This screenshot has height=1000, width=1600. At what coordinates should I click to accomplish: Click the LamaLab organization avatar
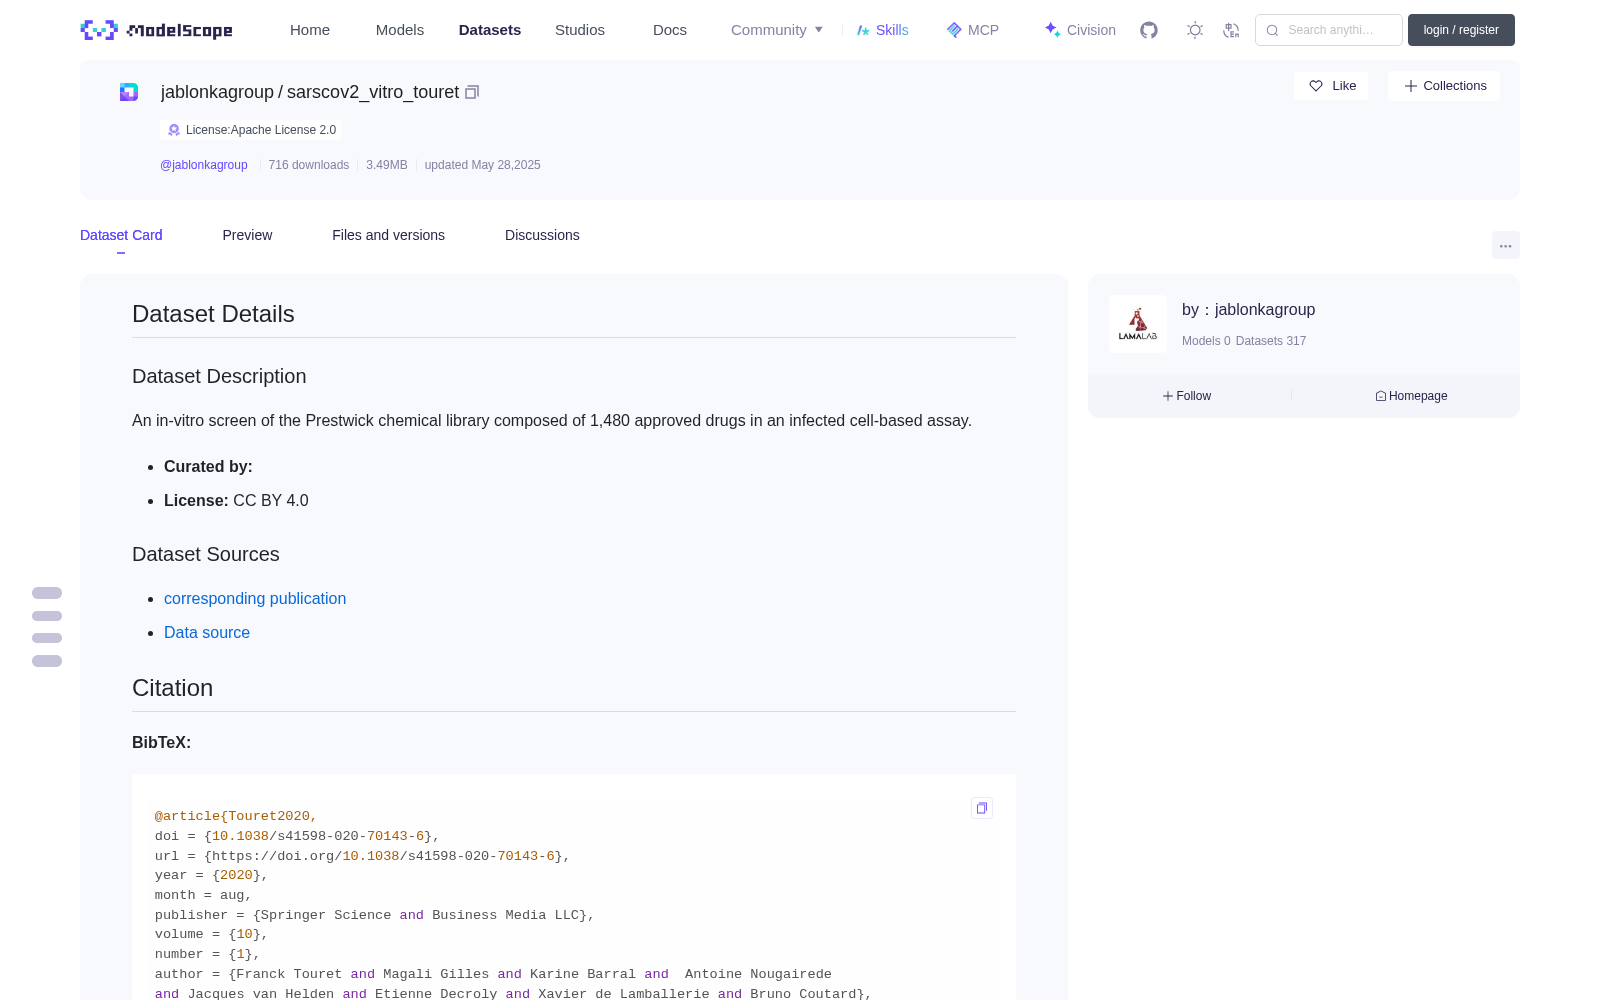pyautogui.click(x=1138, y=324)
